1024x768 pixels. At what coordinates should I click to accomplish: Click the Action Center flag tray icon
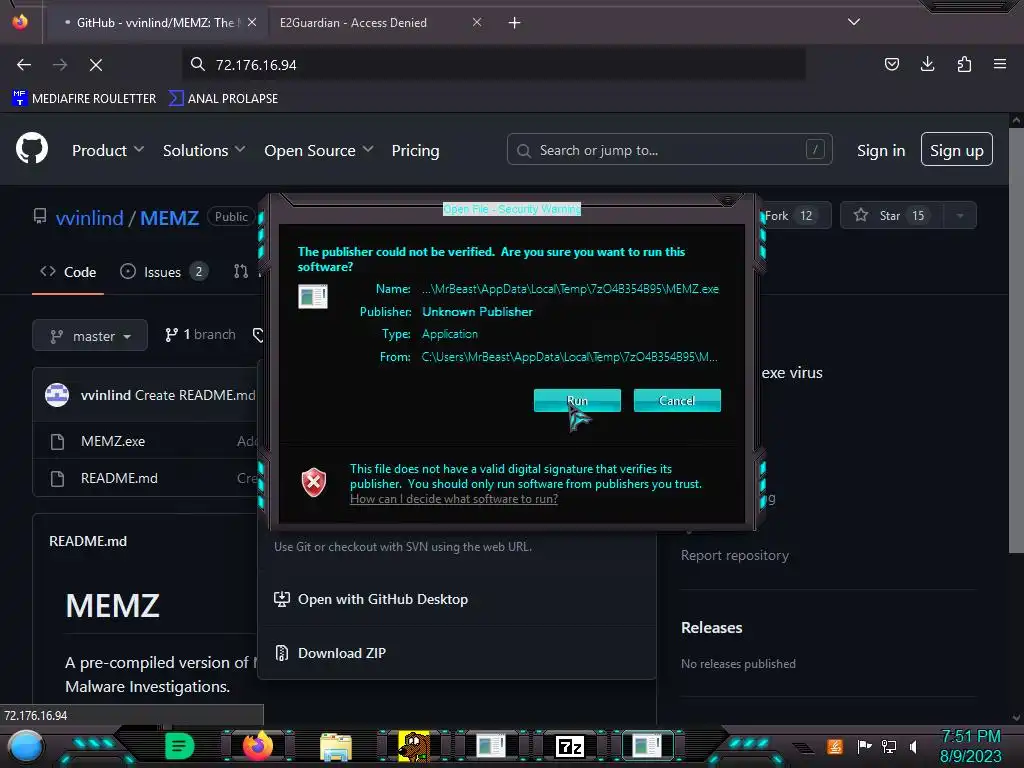coord(864,746)
